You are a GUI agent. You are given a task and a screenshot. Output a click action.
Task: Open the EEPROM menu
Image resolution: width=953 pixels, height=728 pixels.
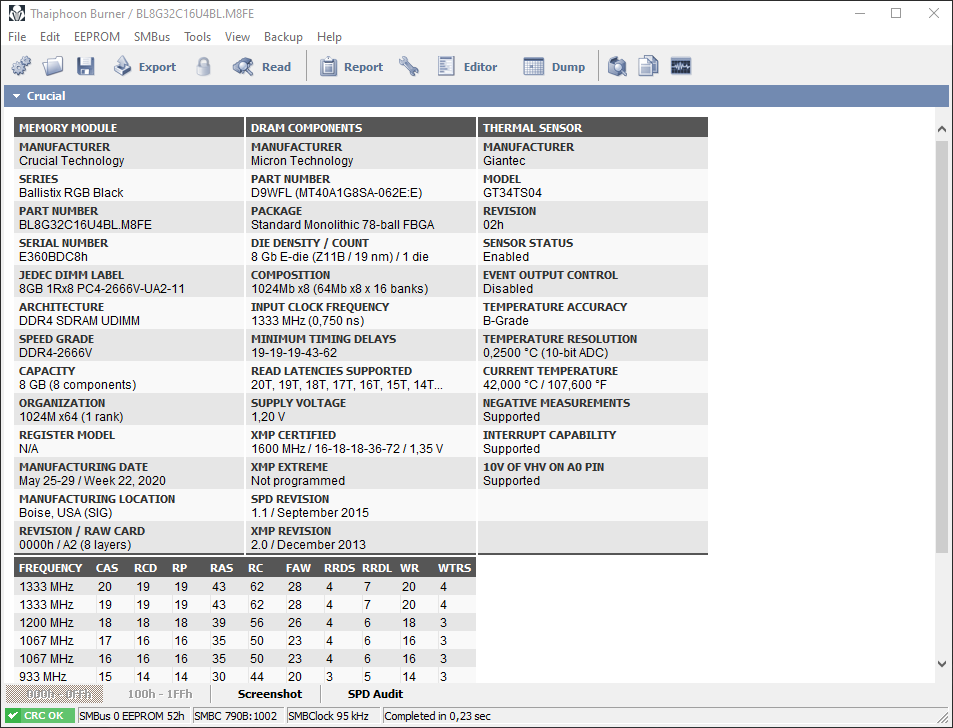[97, 37]
